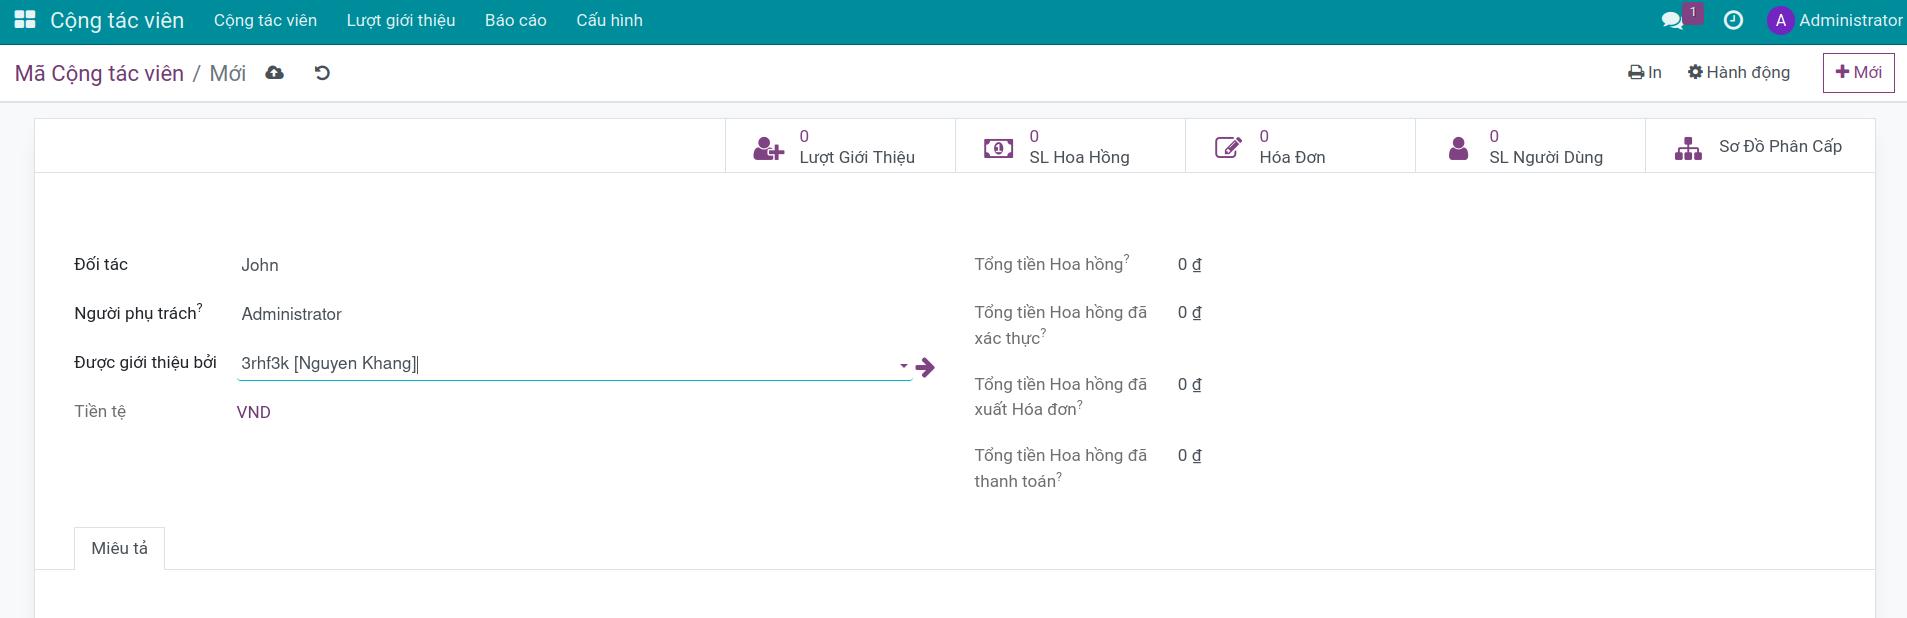The width and height of the screenshot is (1907, 618).
Task: Open Sơ Đồ Phân Cấp hierarchy view
Action: 1760,147
